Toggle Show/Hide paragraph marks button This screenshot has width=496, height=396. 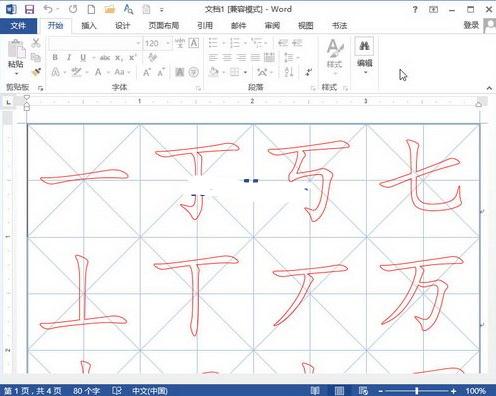[x=309, y=72]
